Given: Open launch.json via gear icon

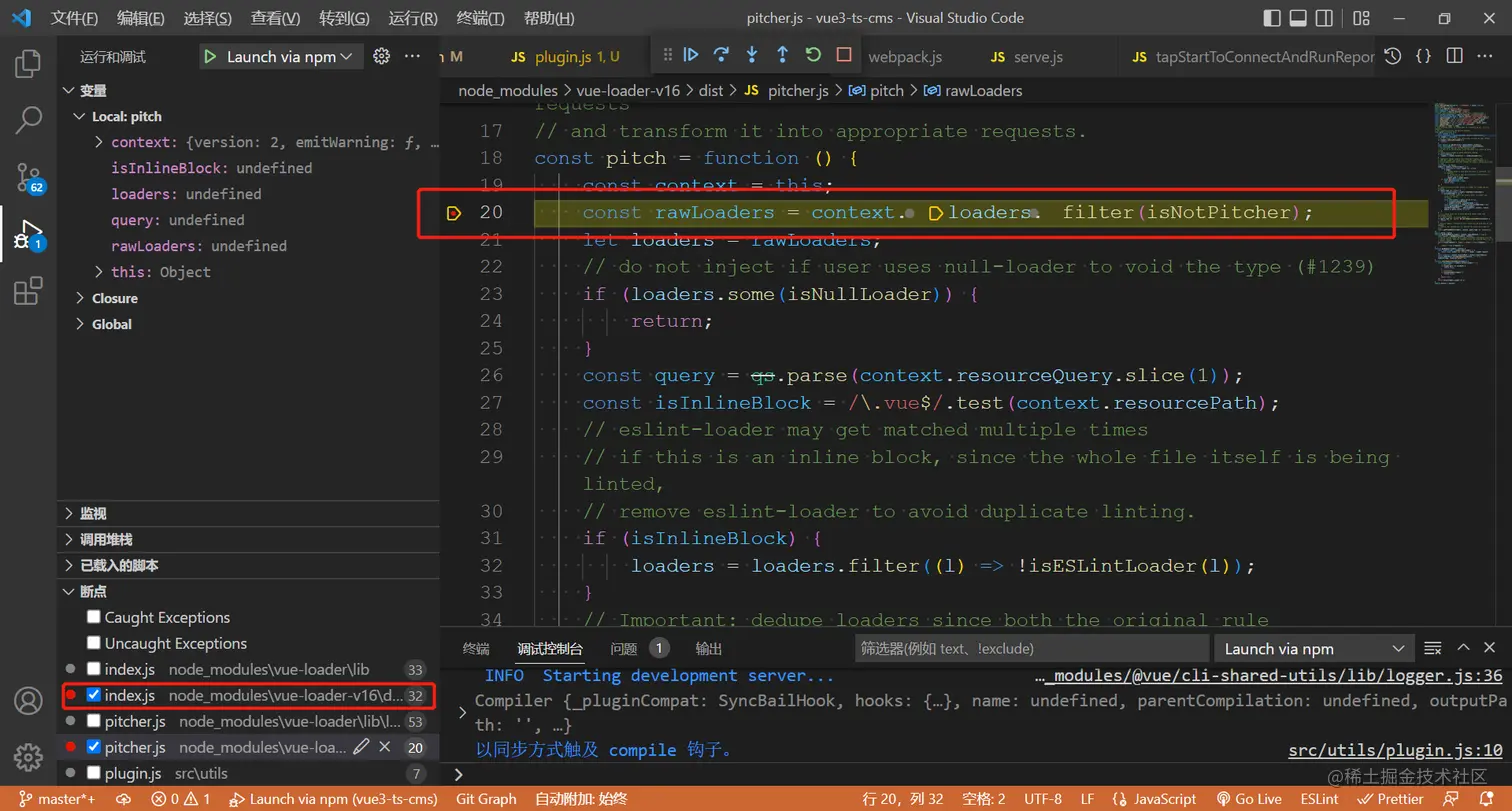Looking at the screenshot, I should click(x=381, y=57).
